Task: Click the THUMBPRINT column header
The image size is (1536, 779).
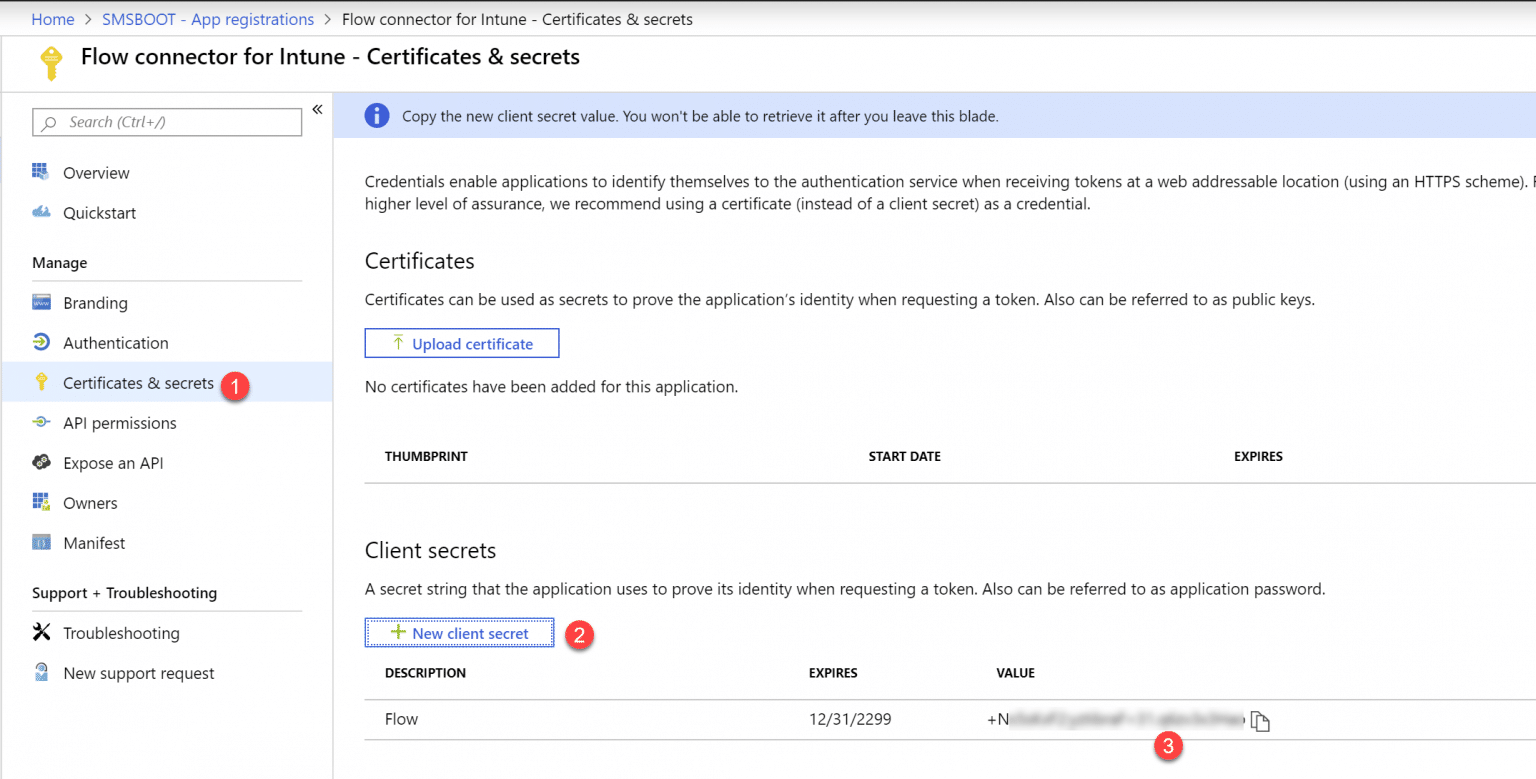Action: (426, 456)
